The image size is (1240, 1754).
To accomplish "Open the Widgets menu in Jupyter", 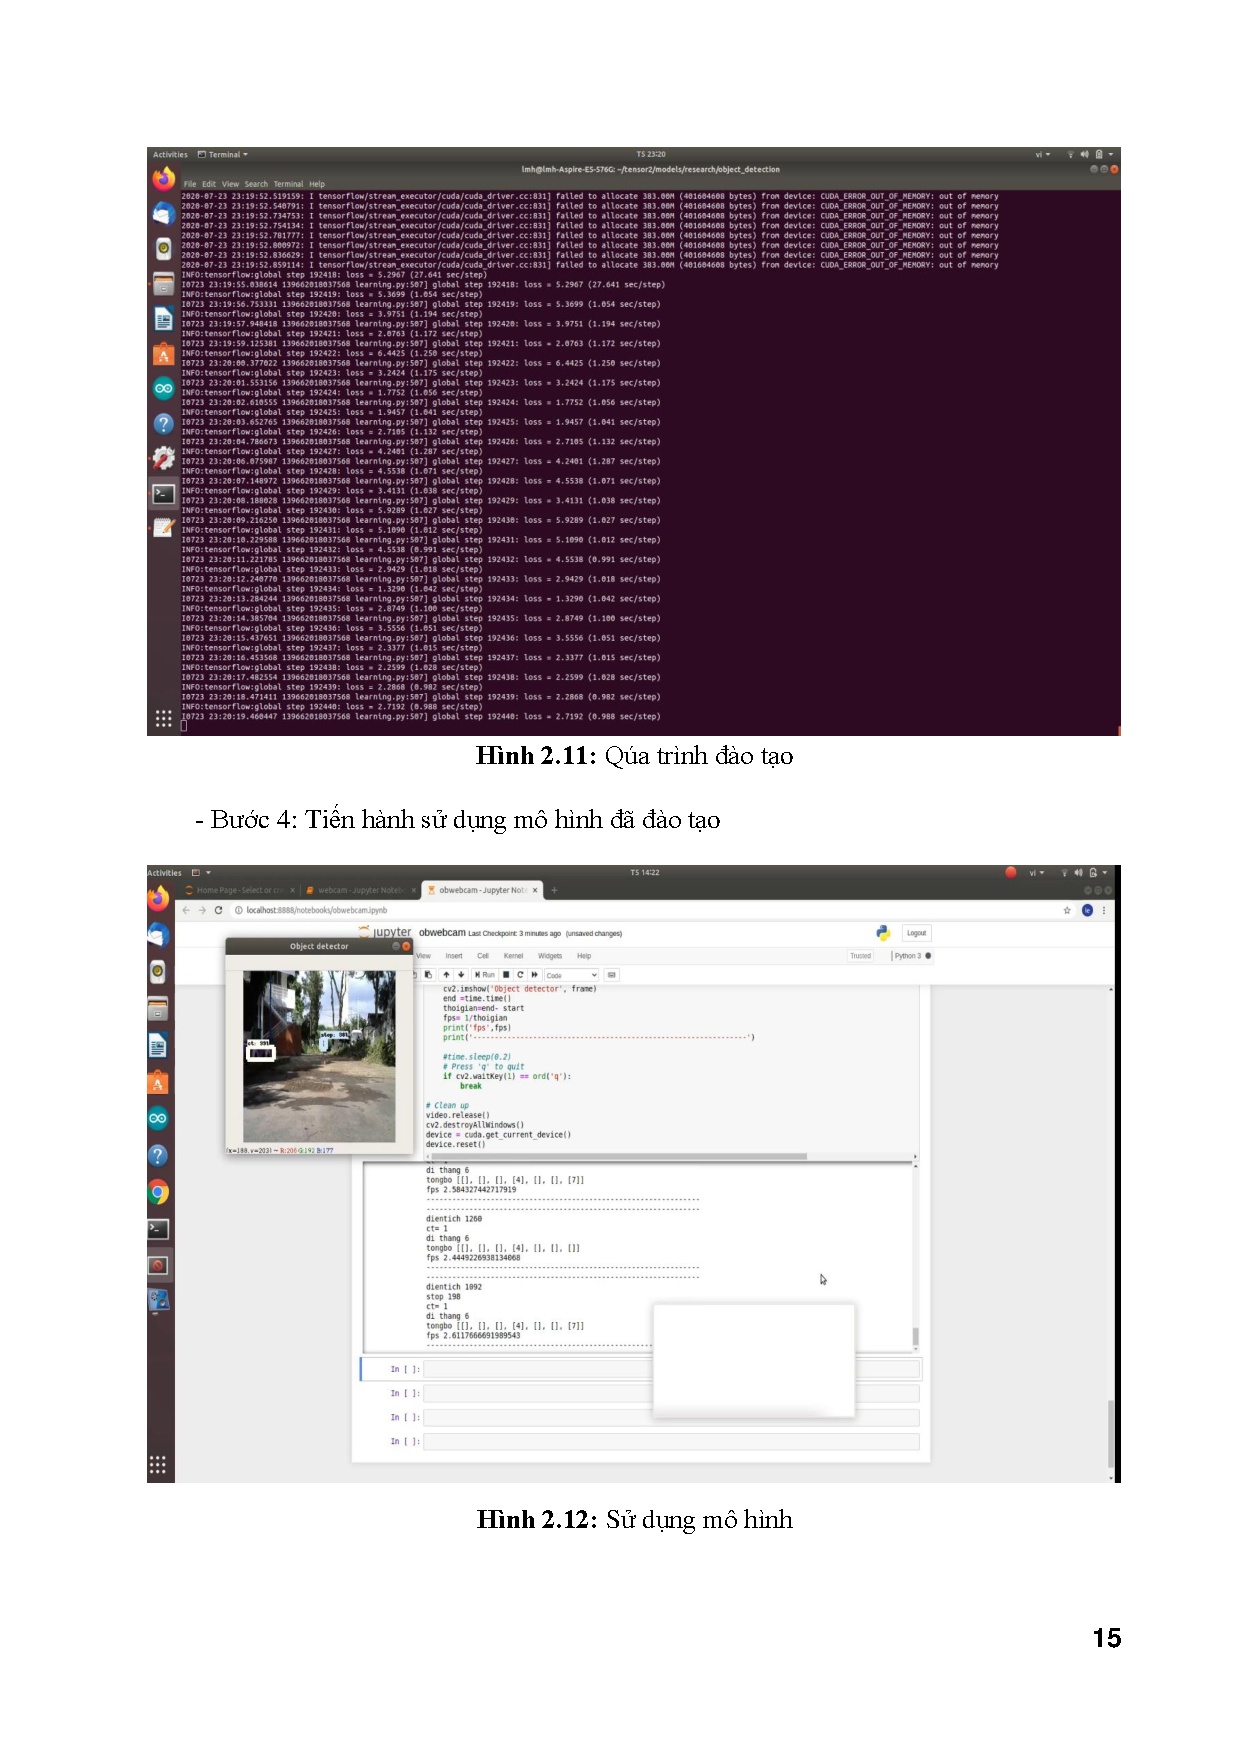I will (x=550, y=956).
